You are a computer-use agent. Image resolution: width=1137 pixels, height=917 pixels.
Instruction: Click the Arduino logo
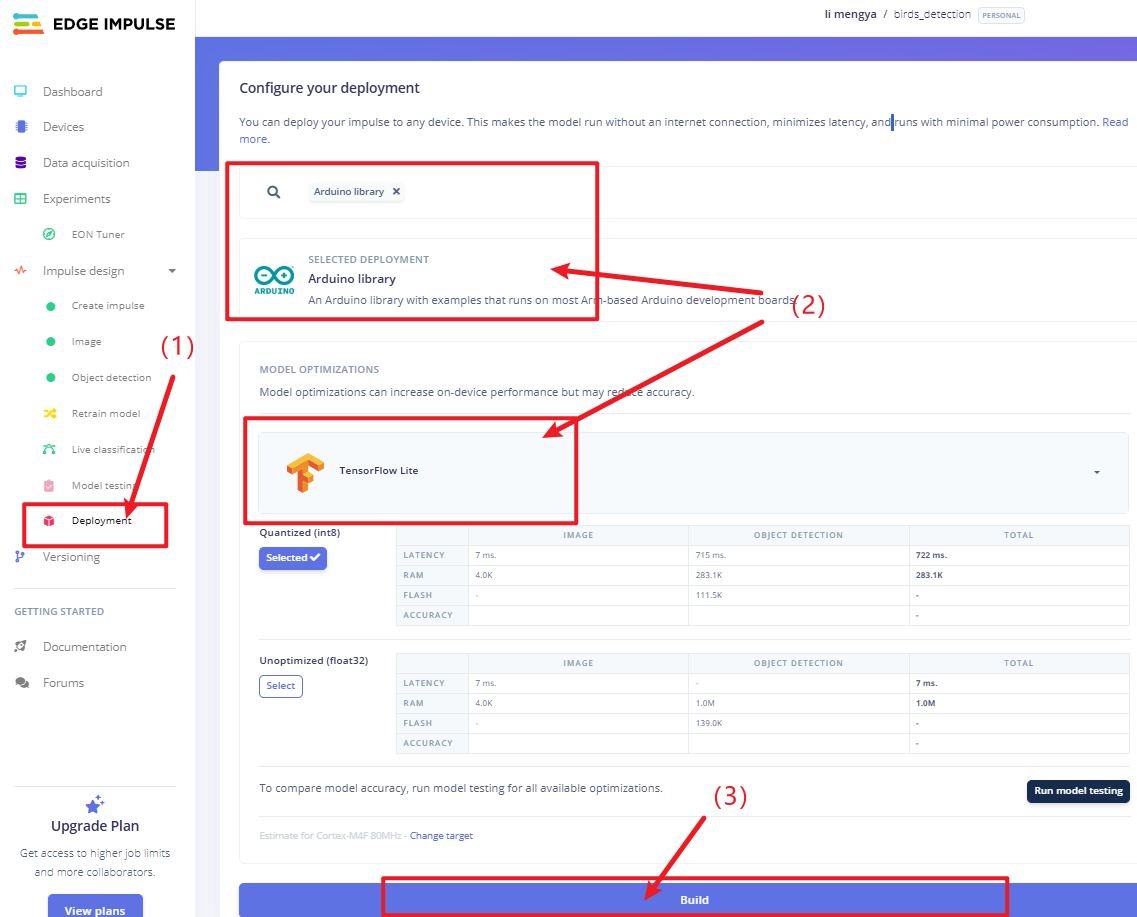point(274,280)
